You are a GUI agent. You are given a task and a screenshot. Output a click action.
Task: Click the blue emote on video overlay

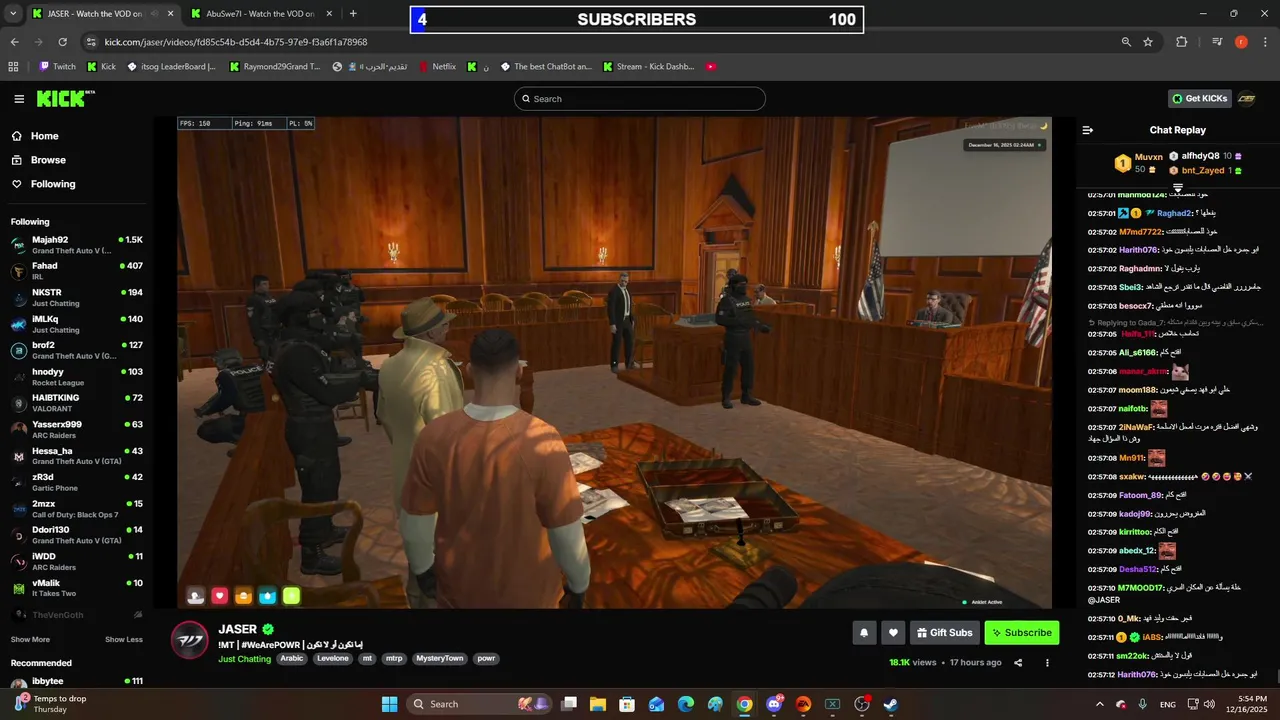click(267, 596)
